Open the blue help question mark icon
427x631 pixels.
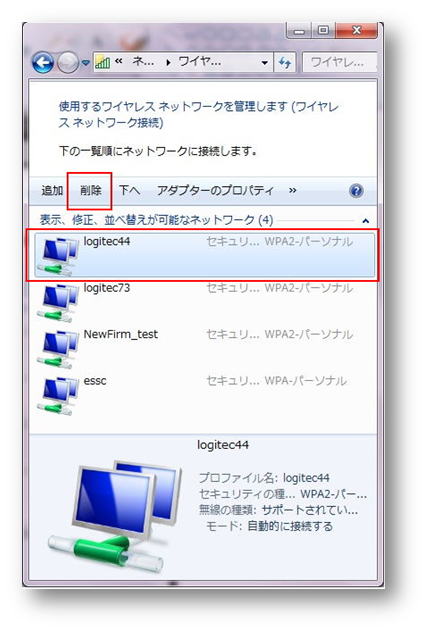tap(356, 190)
